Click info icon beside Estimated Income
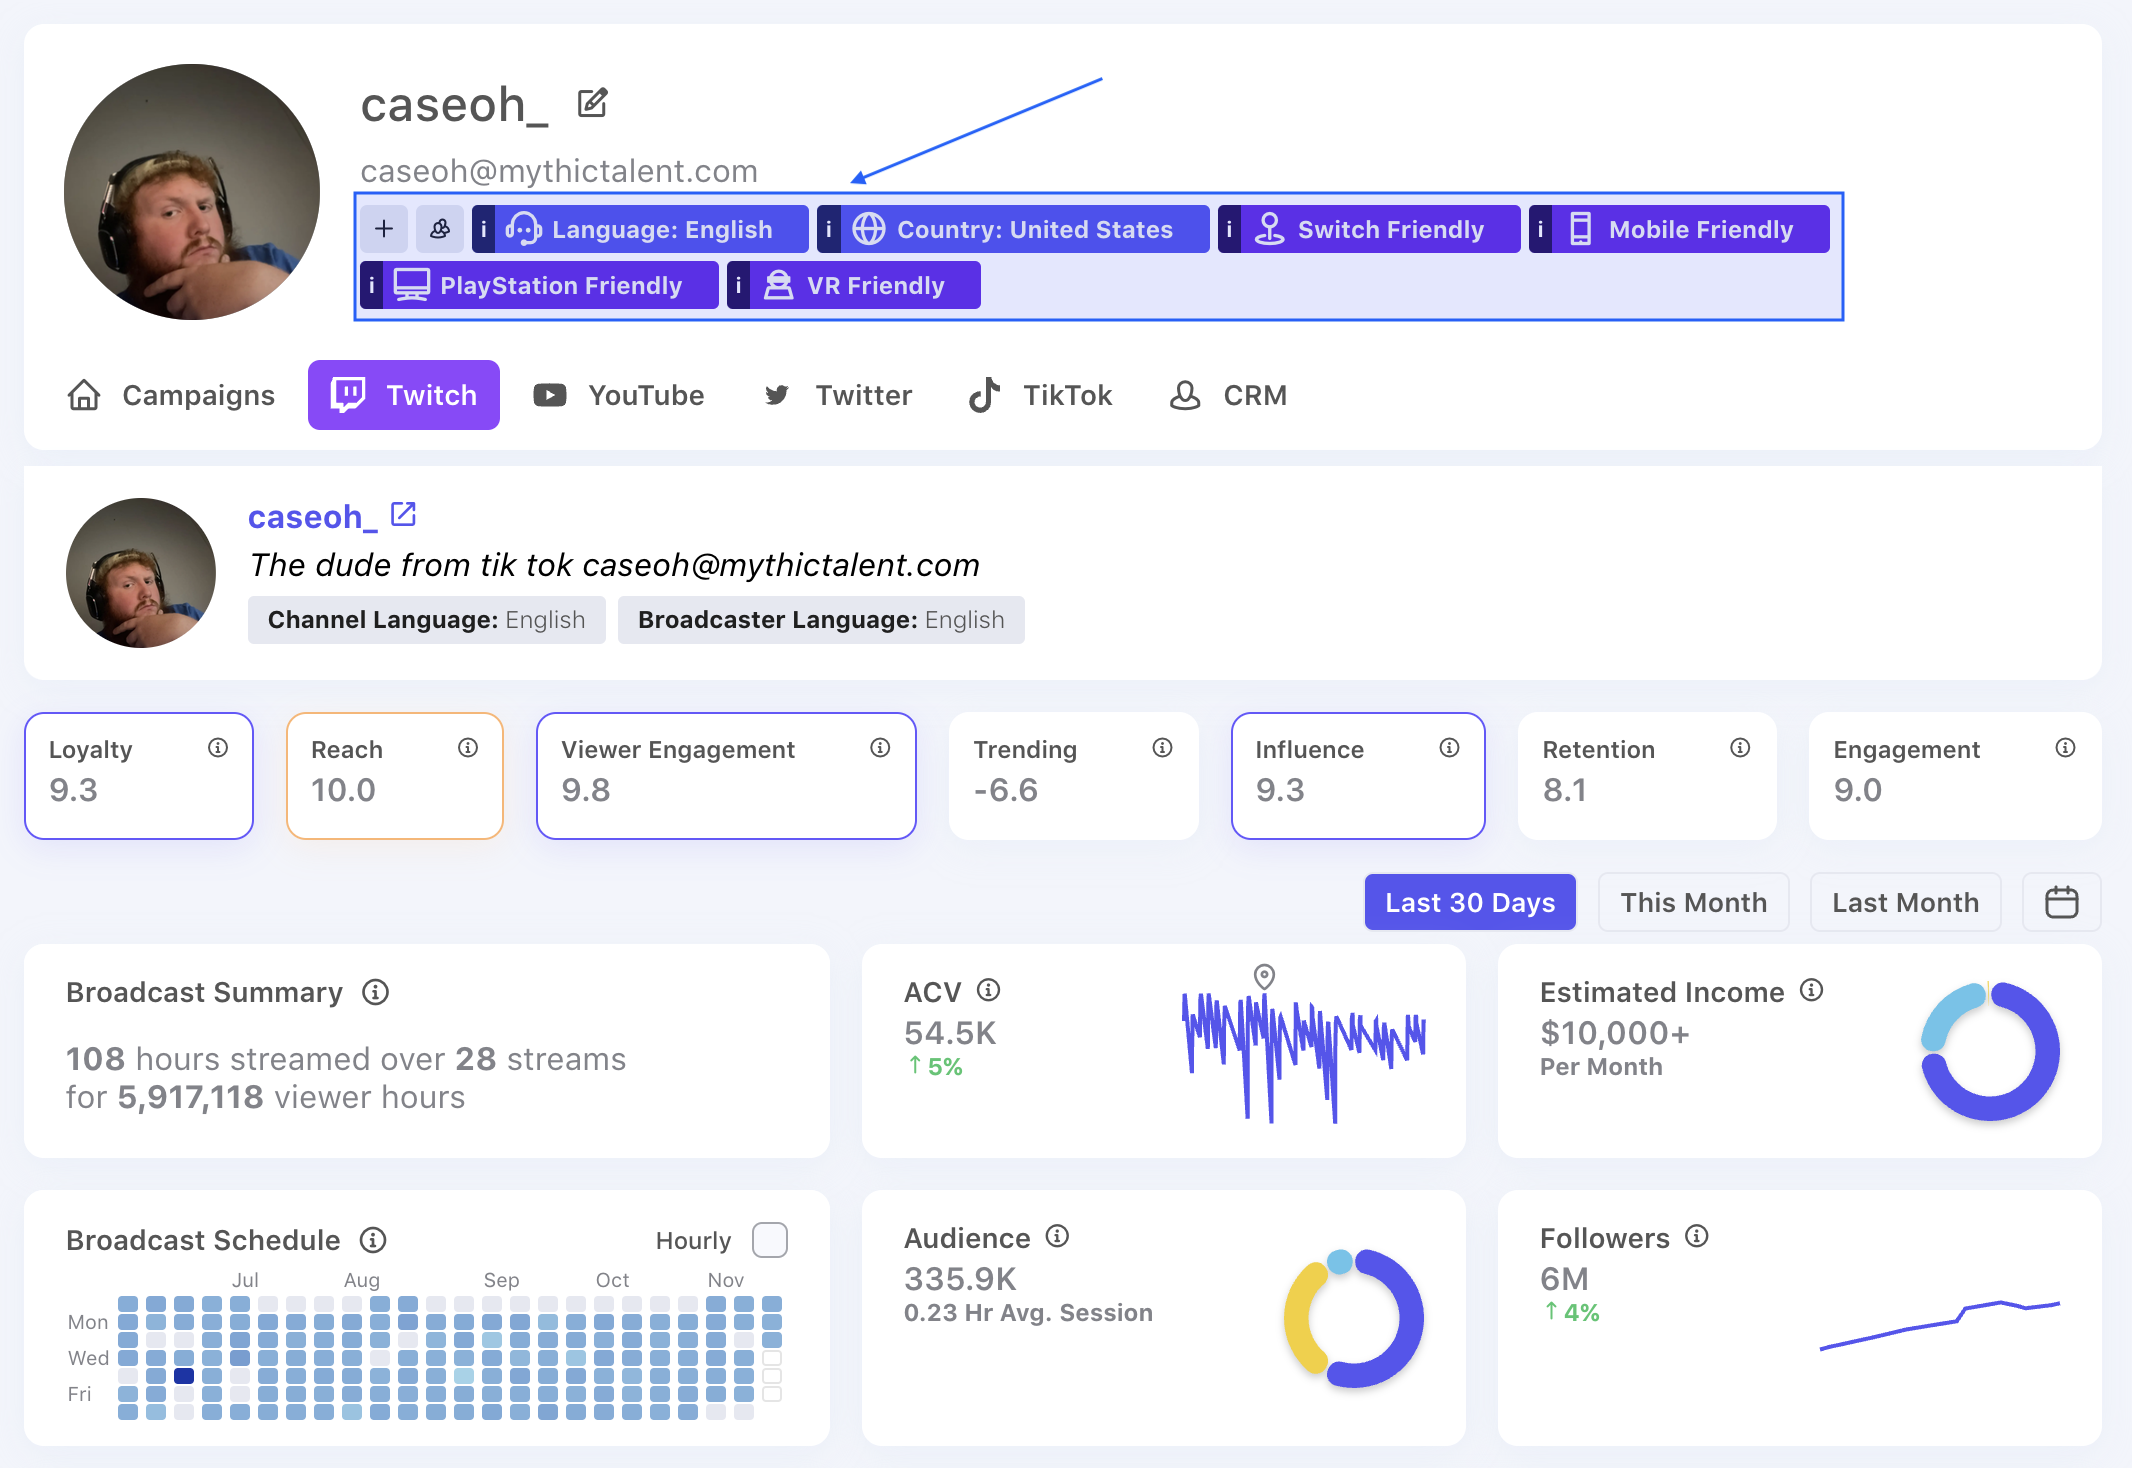This screenshot has width=2132, height=1468. click(x=1812, y=990)
